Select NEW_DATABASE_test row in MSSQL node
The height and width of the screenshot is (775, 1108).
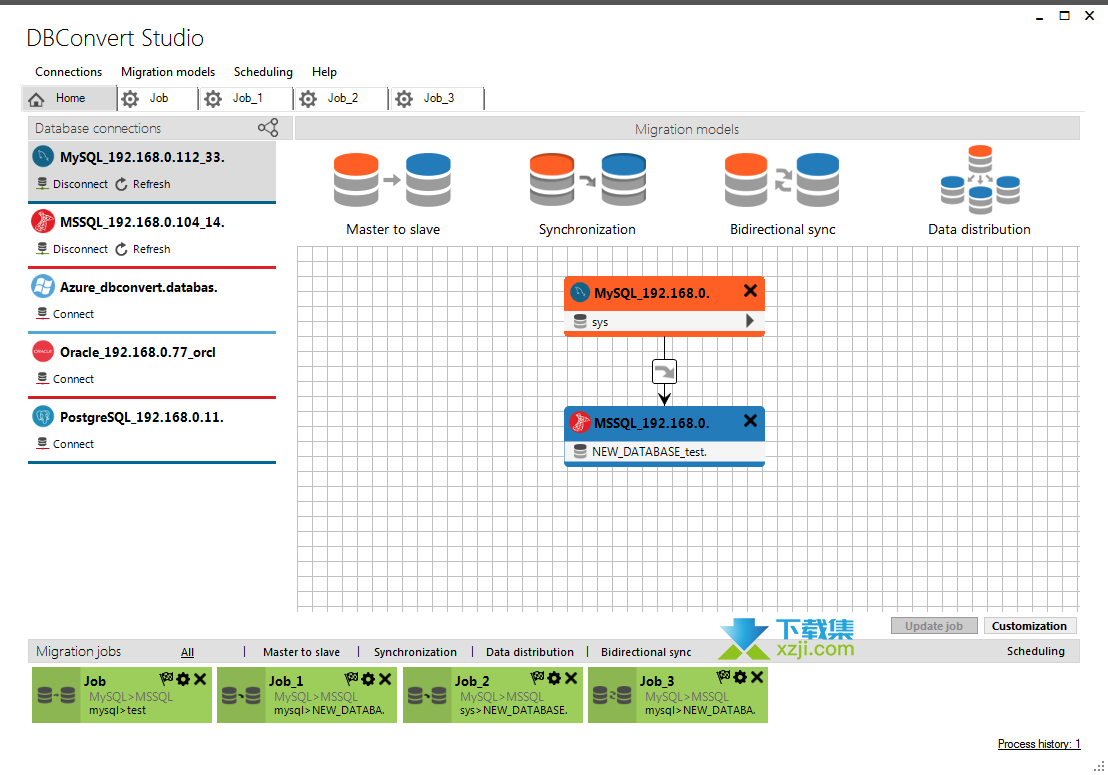coord(664,451)
